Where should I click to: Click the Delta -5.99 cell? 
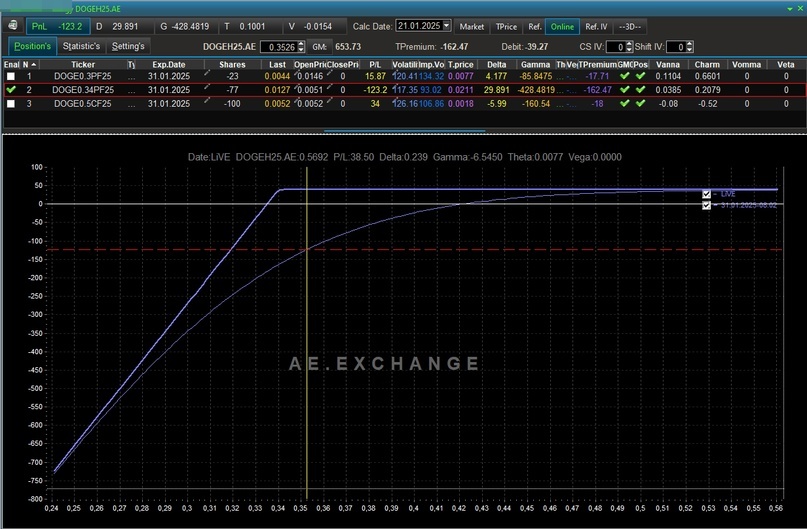(497, 103)
